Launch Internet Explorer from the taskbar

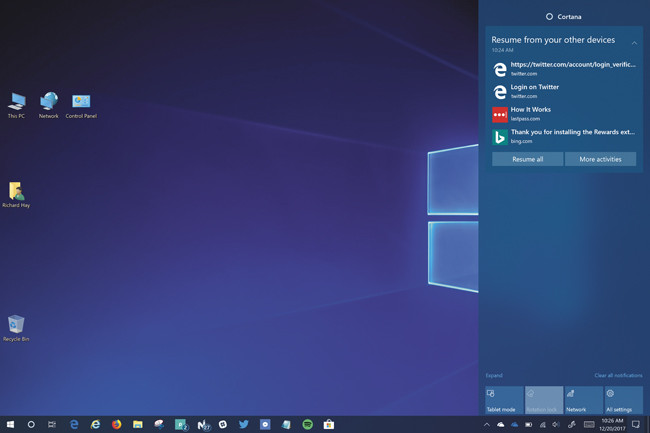tap(95, 424)
